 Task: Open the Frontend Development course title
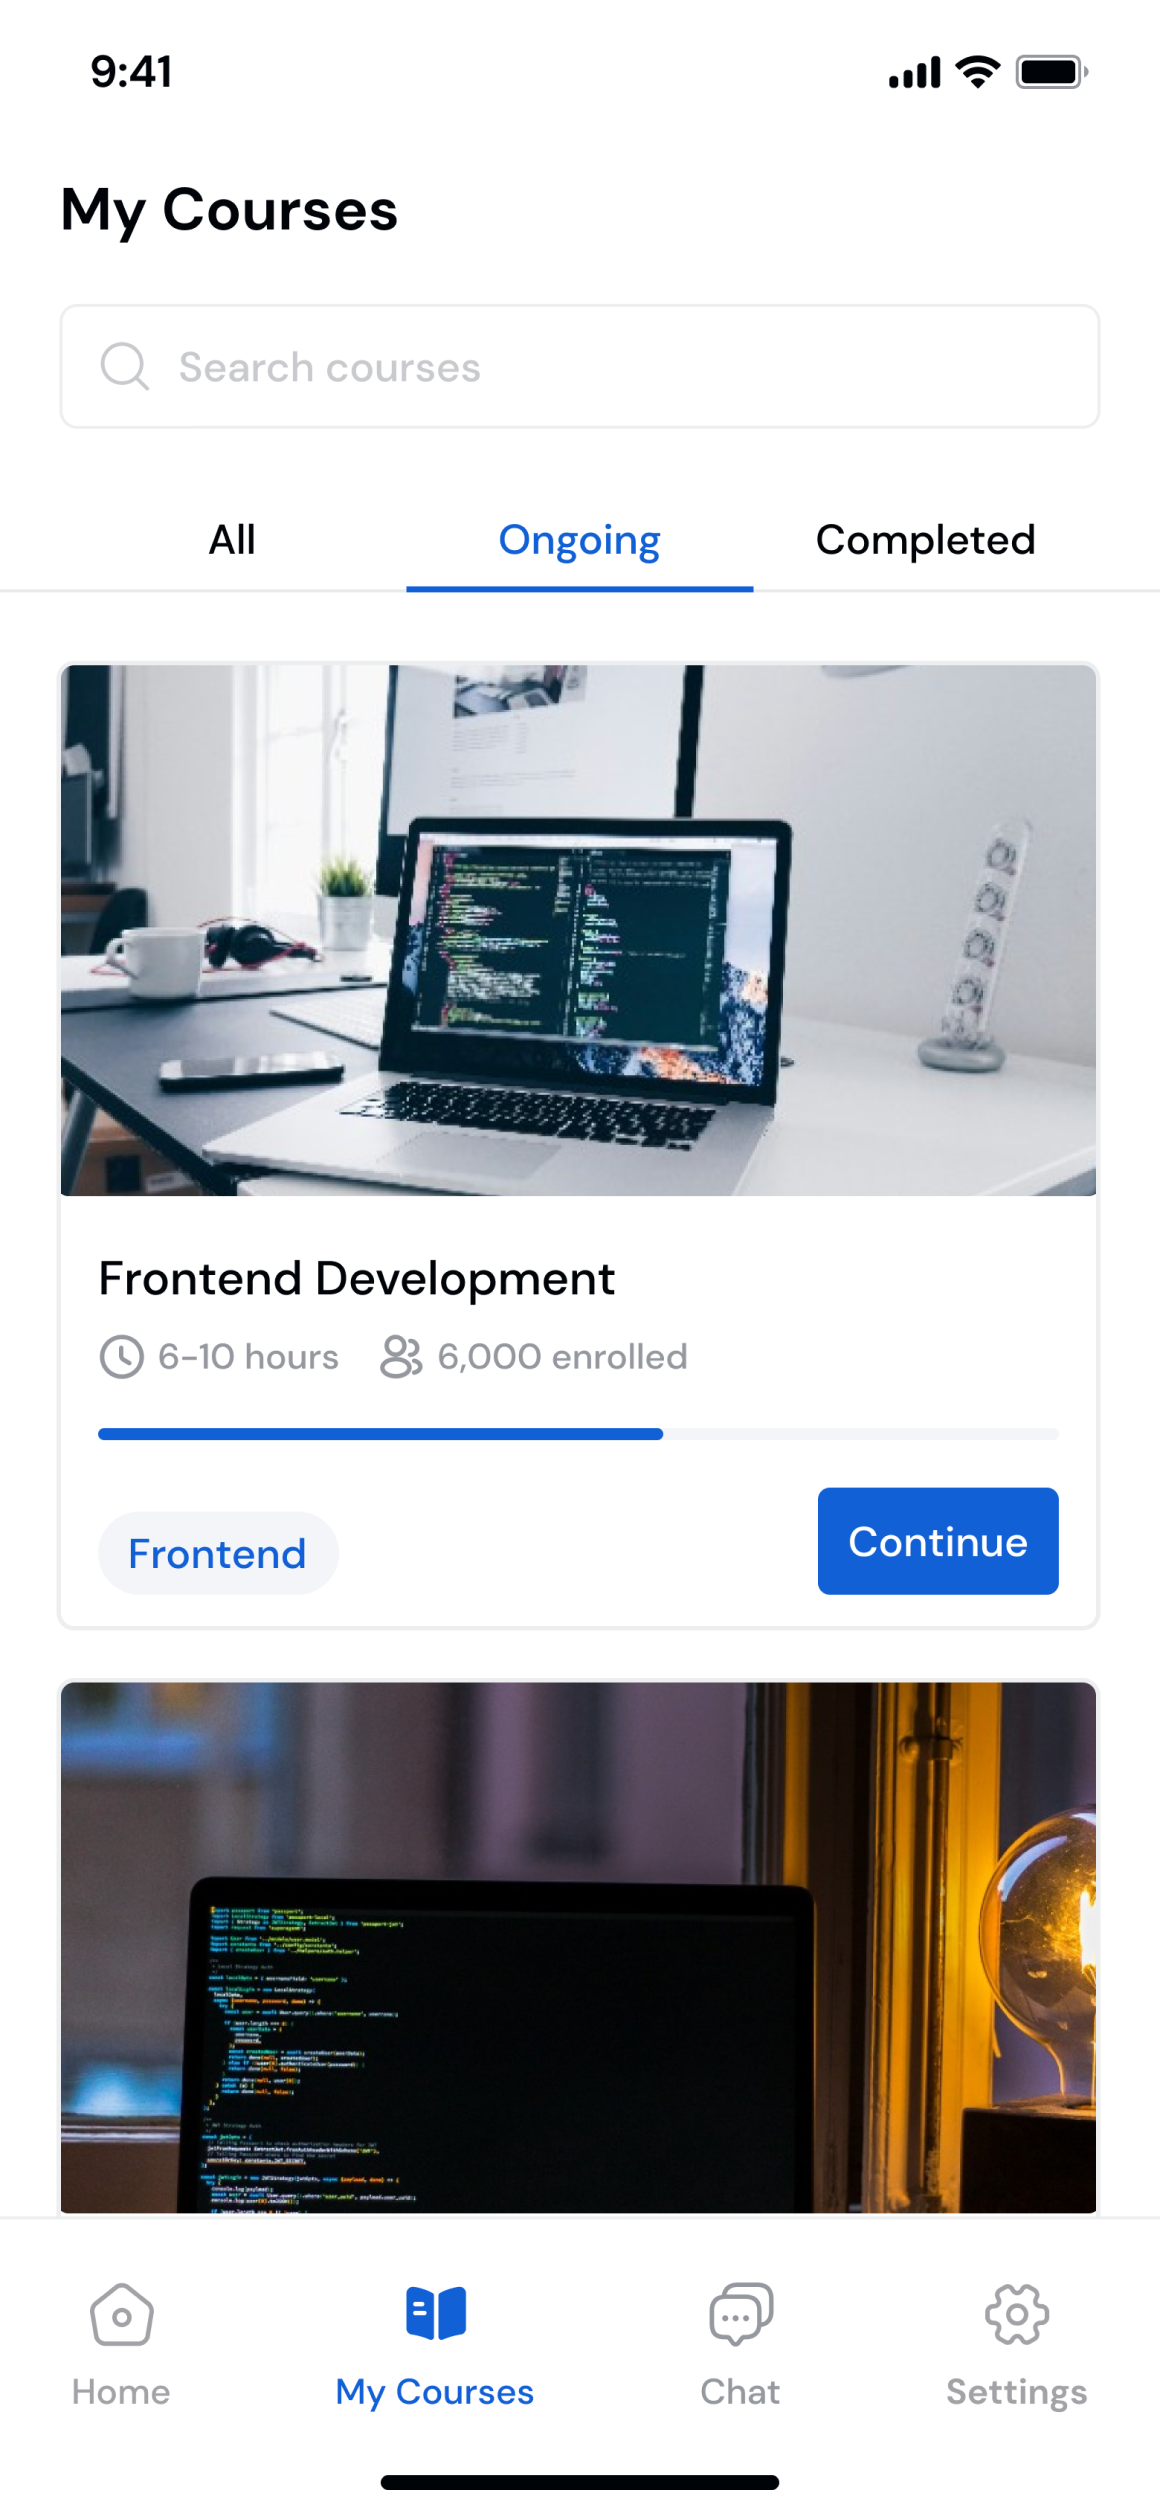[x=357, y=1278]
